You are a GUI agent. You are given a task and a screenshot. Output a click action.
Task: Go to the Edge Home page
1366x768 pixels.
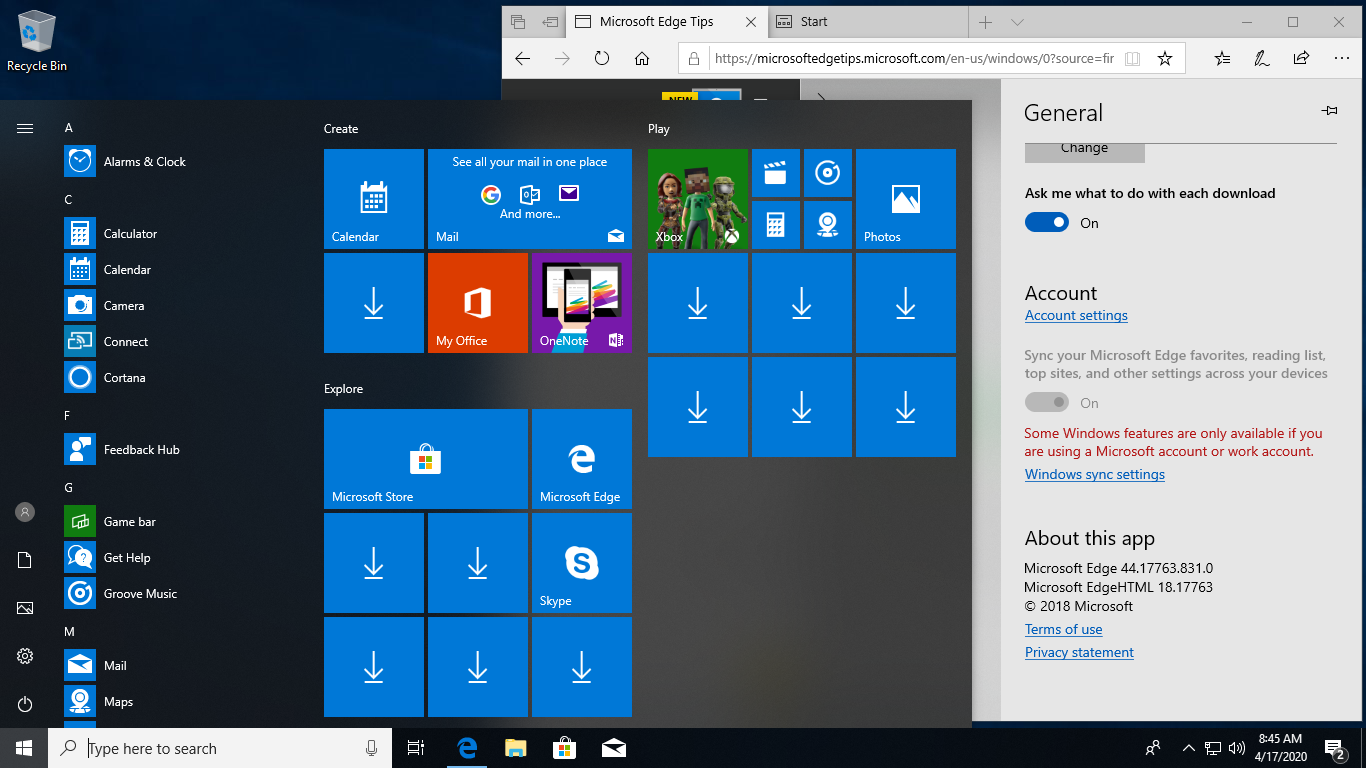pos(642,59)
